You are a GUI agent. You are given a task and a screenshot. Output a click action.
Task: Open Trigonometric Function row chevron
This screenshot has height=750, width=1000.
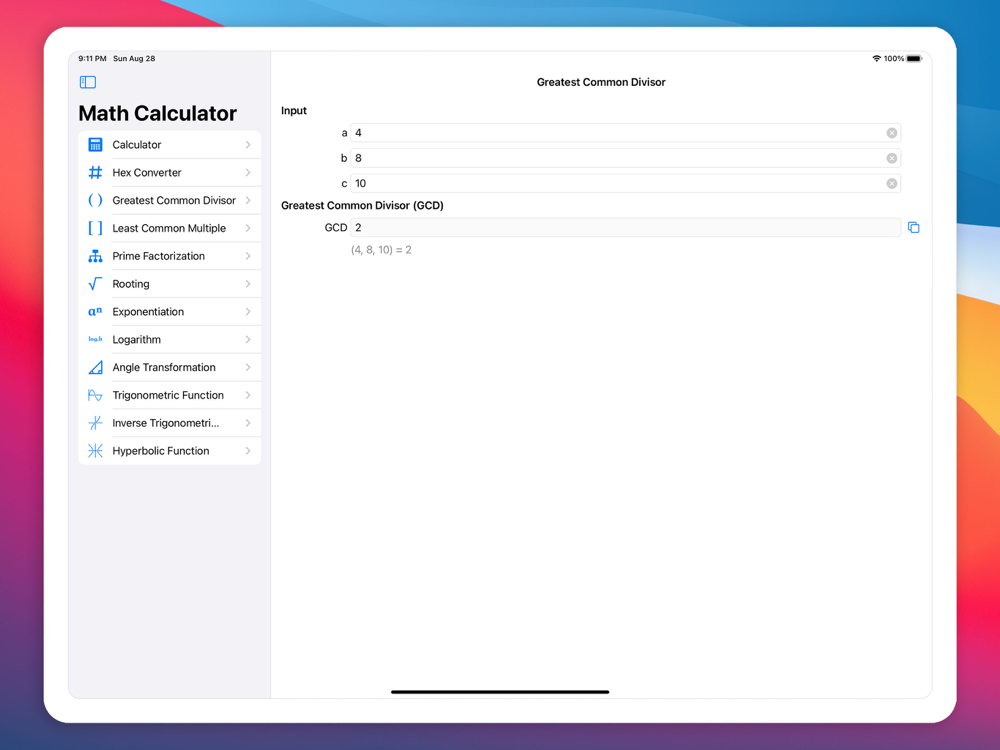248,395
